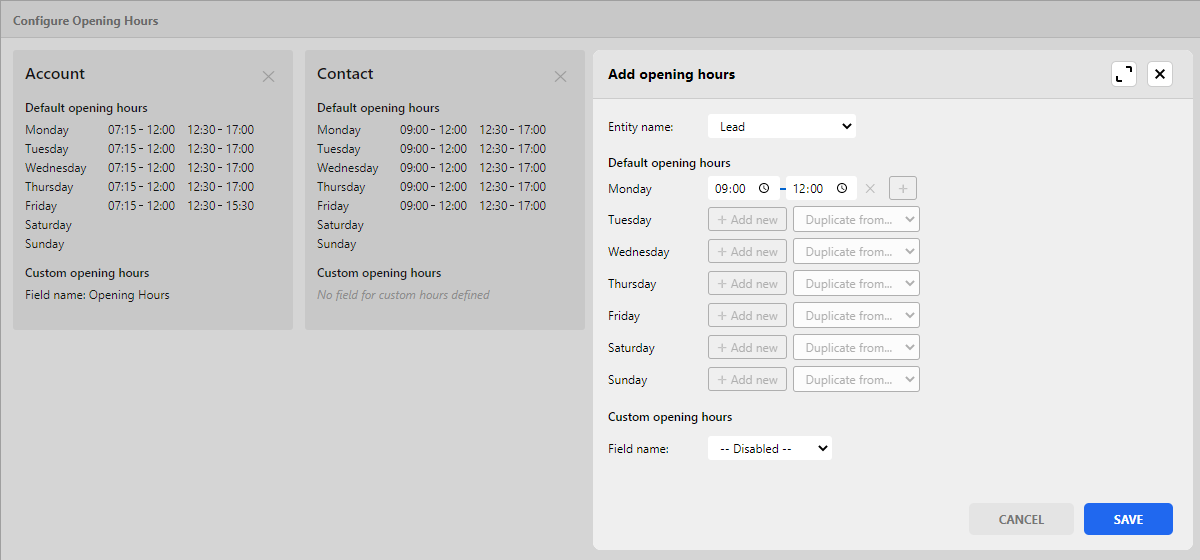Open clock picker for Monday start time
Image resolution: width=1200 pixels, height=560 pixels.
[764, 188]
